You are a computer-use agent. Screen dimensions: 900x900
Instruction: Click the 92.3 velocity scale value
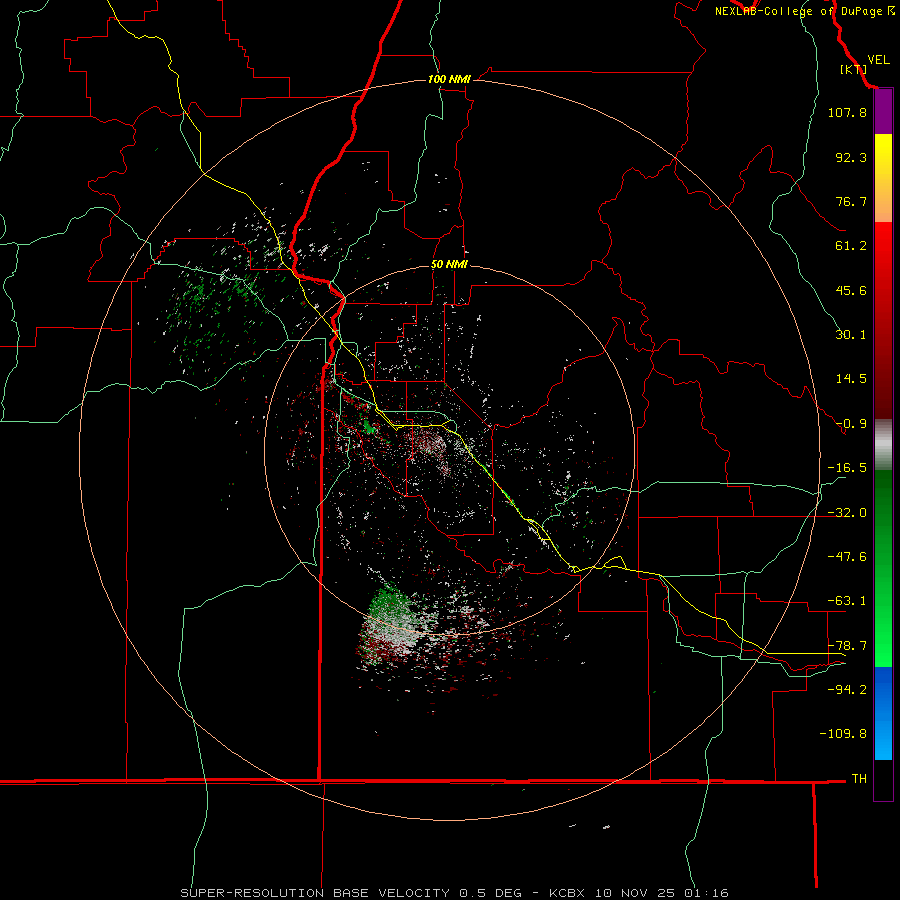(x=851, y=157)
